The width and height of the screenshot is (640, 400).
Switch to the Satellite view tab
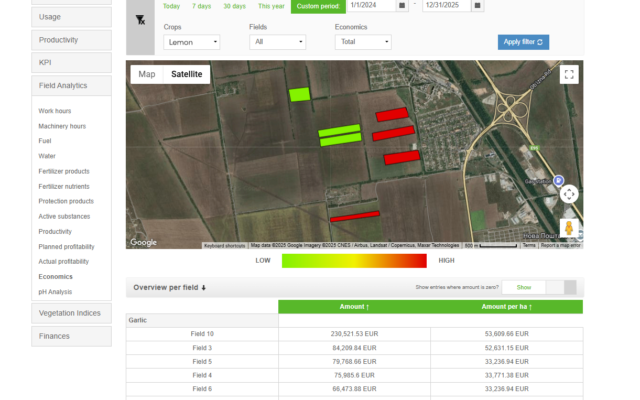(x=187, y=74)
